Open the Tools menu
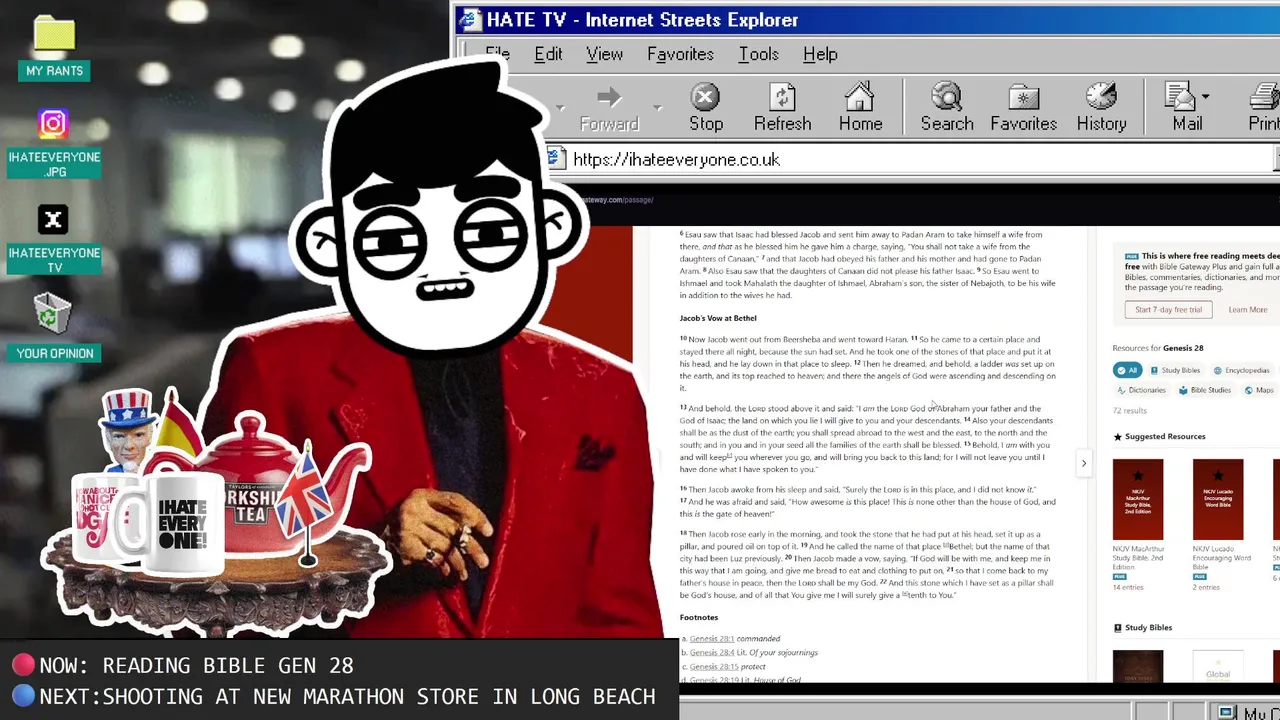This screenshot has height=720, width=1280. 758,54
